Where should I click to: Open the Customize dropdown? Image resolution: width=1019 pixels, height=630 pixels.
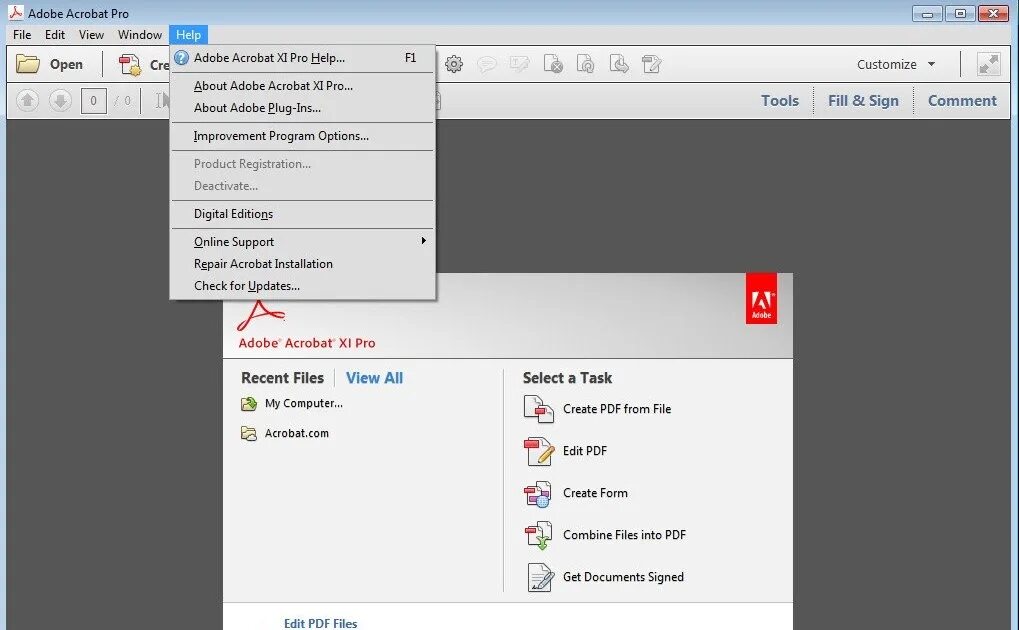pyautogui.click(x=896, y=64)
